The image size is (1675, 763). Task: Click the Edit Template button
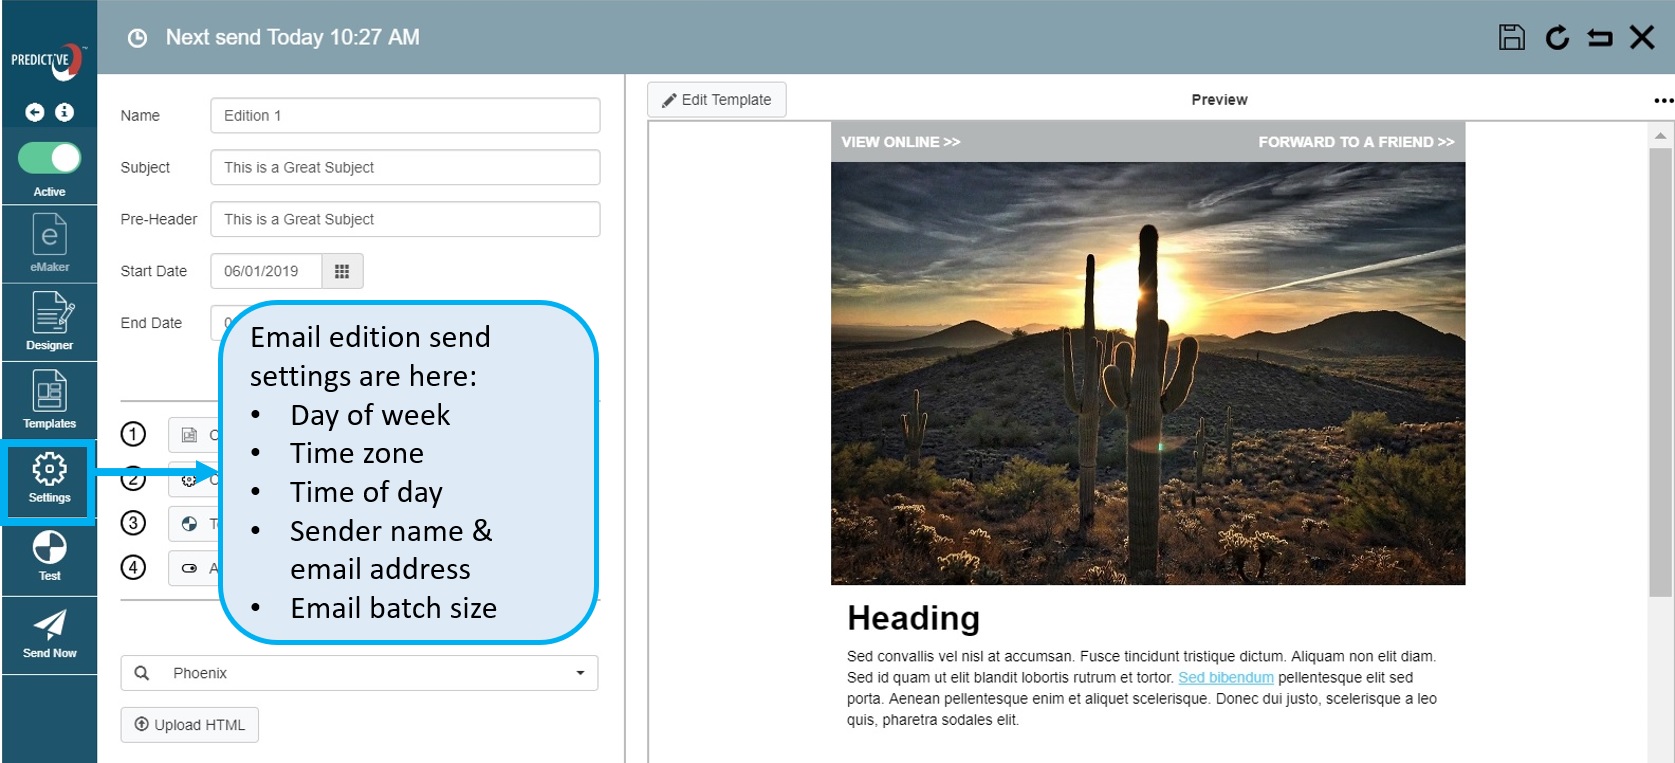pyautogui.click(x=716, y=100)
